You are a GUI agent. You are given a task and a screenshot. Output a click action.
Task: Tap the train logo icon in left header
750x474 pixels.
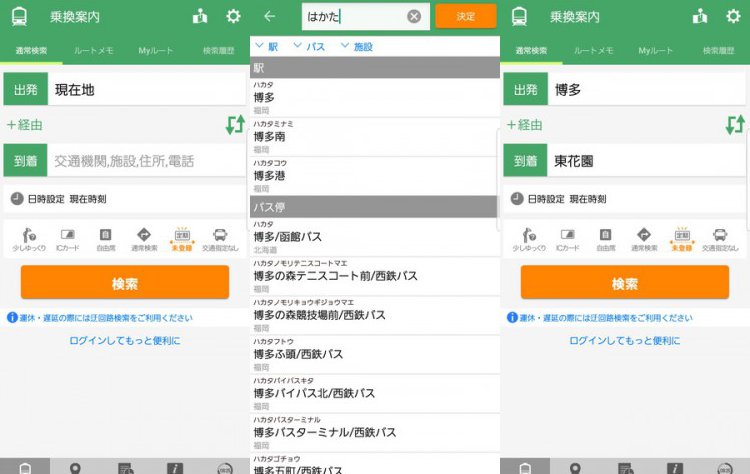pos(20,17)
